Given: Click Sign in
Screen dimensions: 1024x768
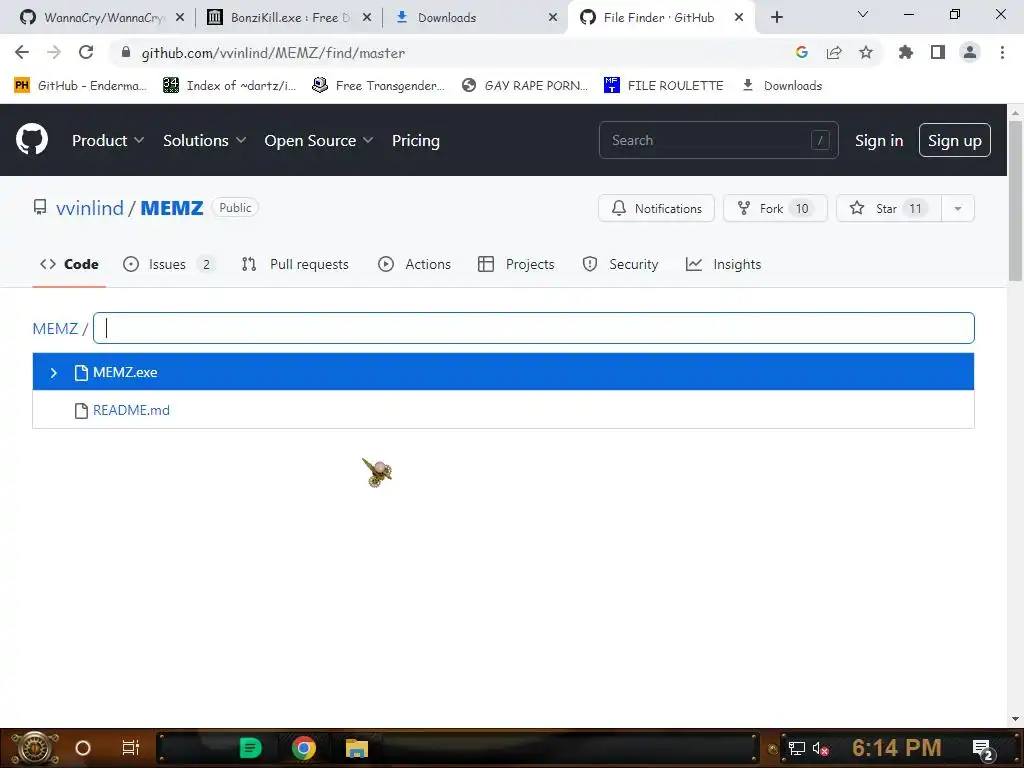Looking at the screenshot, I should click(879, 140).
